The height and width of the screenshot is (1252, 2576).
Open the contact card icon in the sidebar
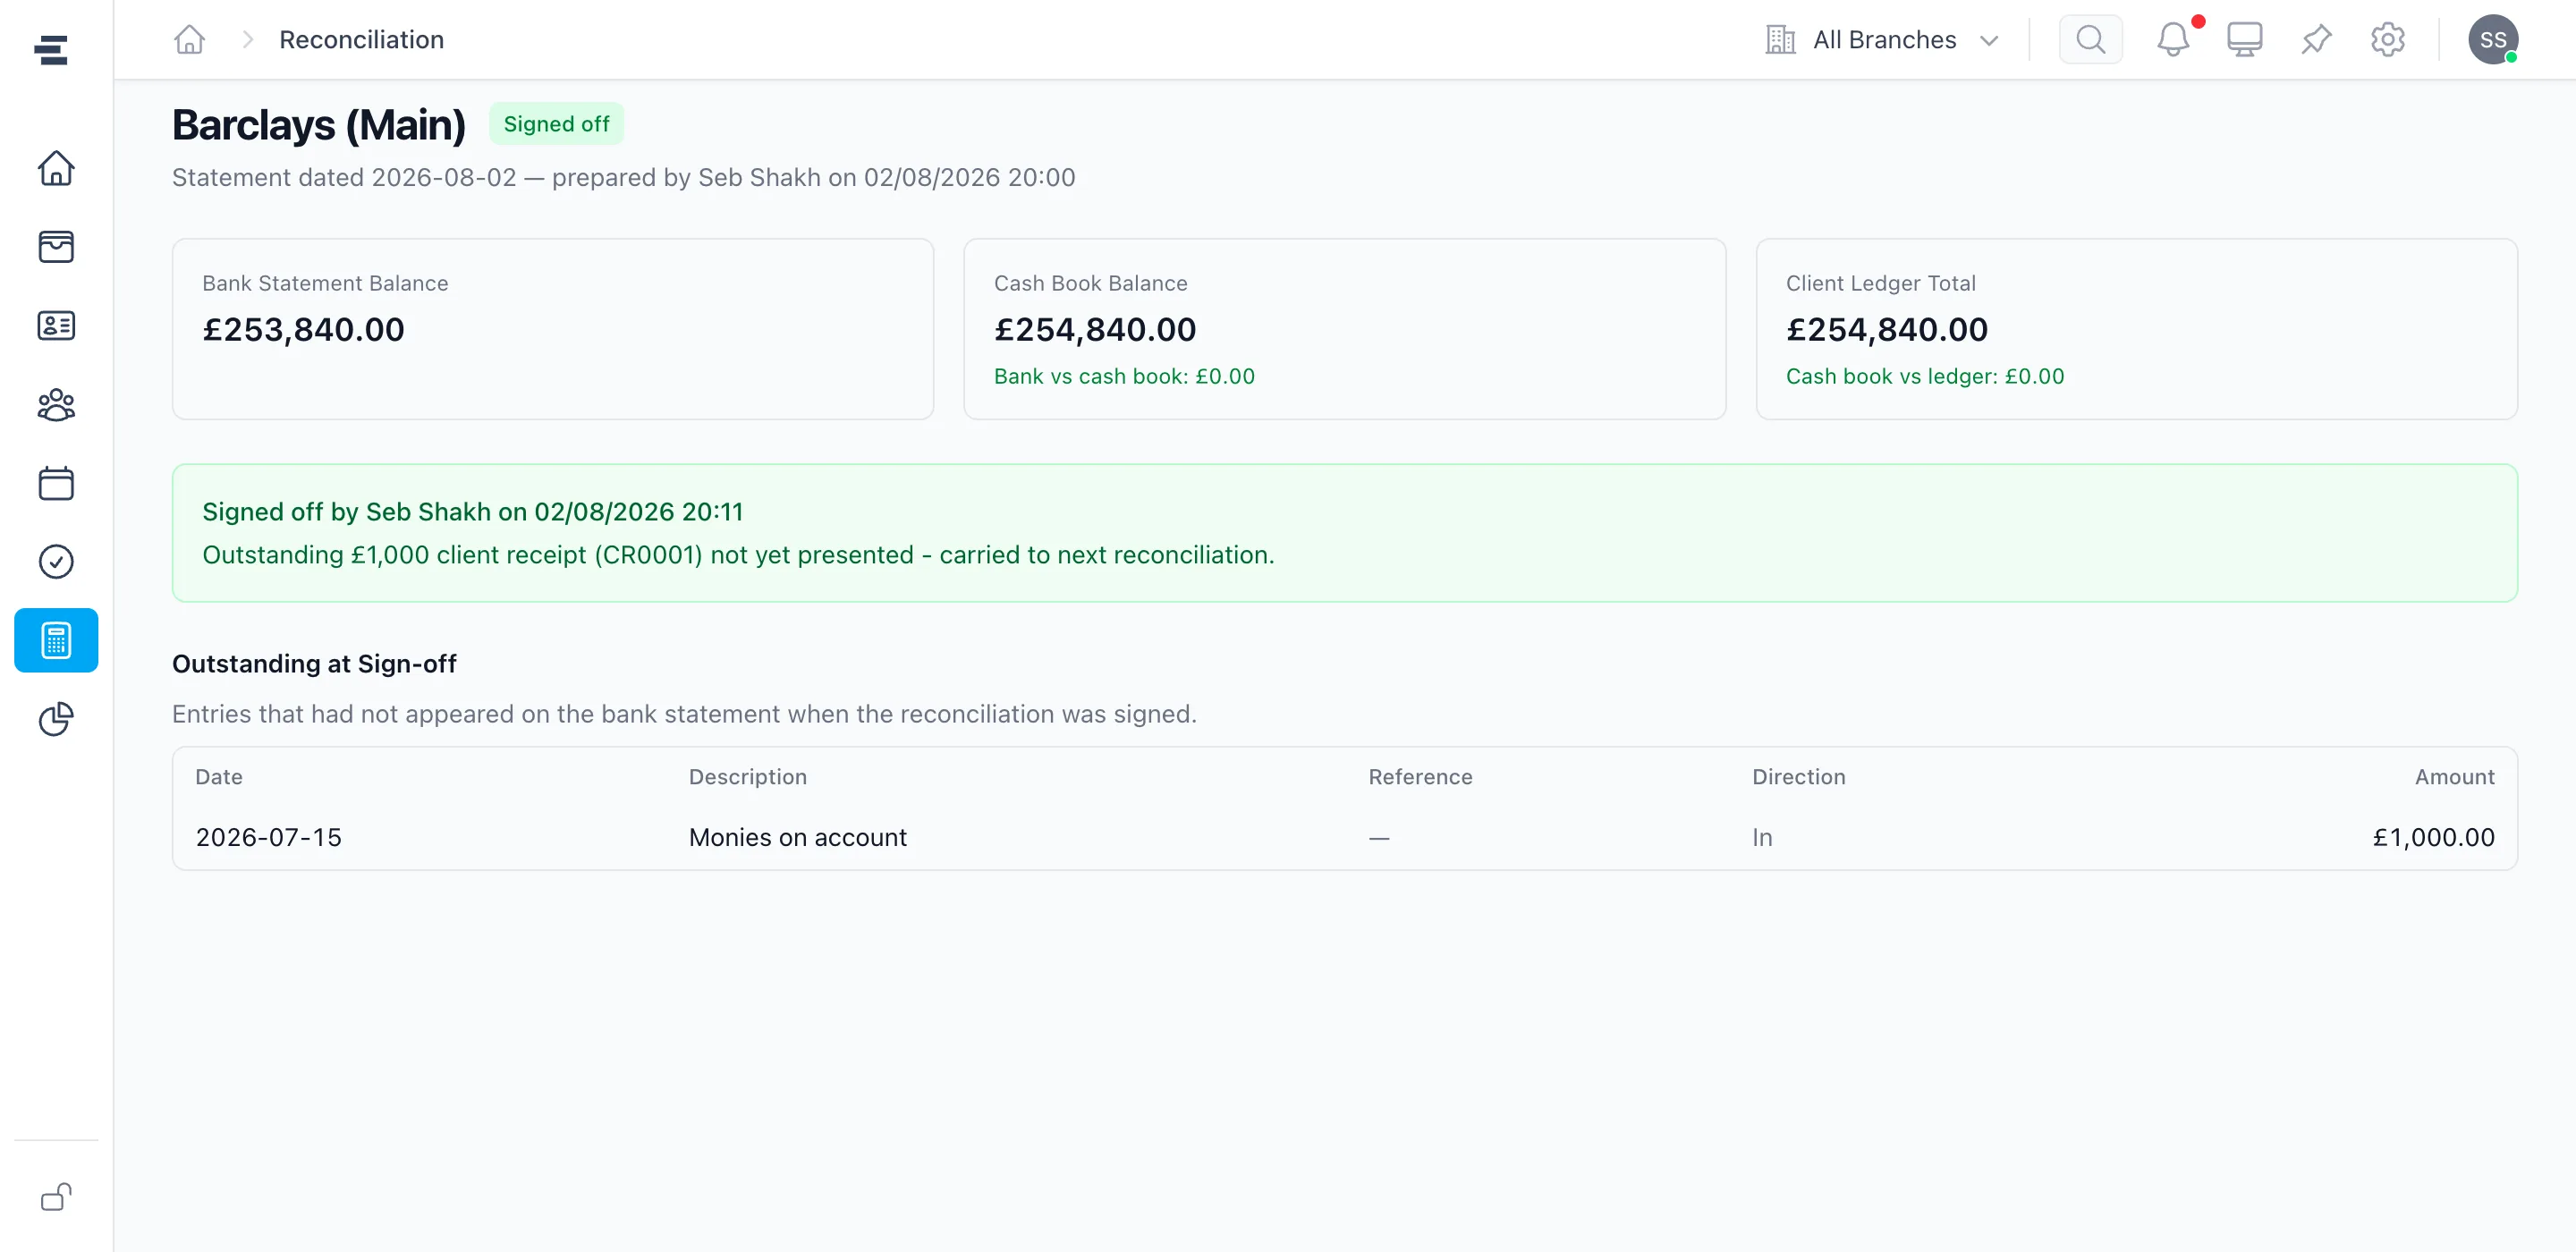pyautogui.click(x=56, y=325)
